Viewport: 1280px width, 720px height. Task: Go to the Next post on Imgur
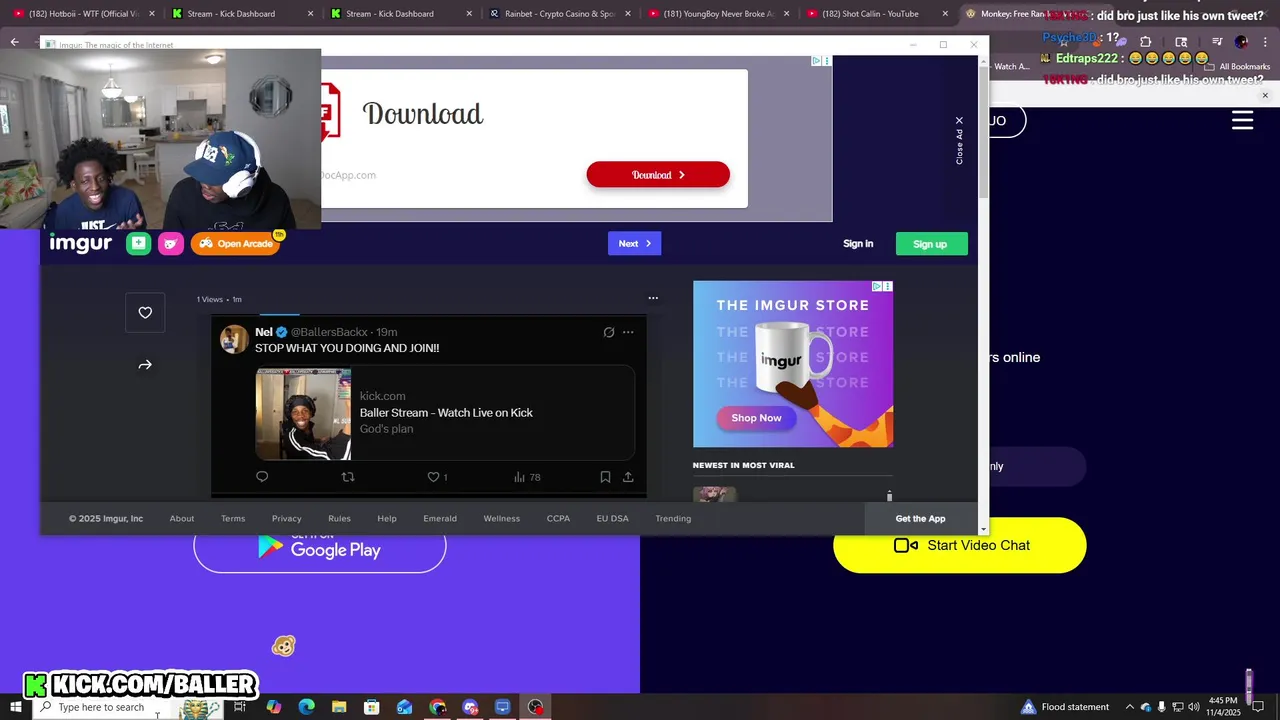coord(634,243)
